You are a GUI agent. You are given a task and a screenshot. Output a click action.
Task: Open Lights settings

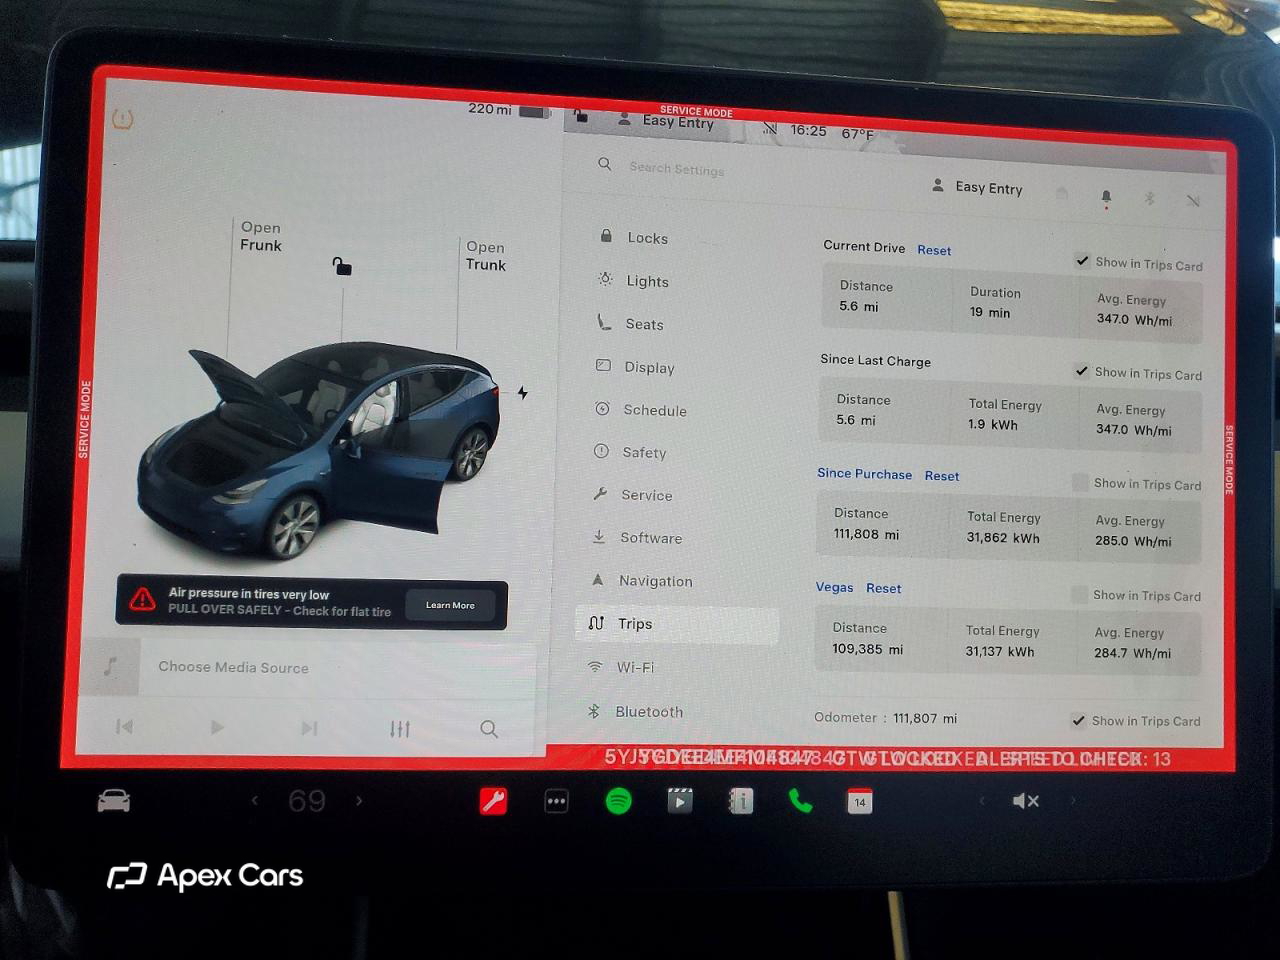(x=633, y=281)
